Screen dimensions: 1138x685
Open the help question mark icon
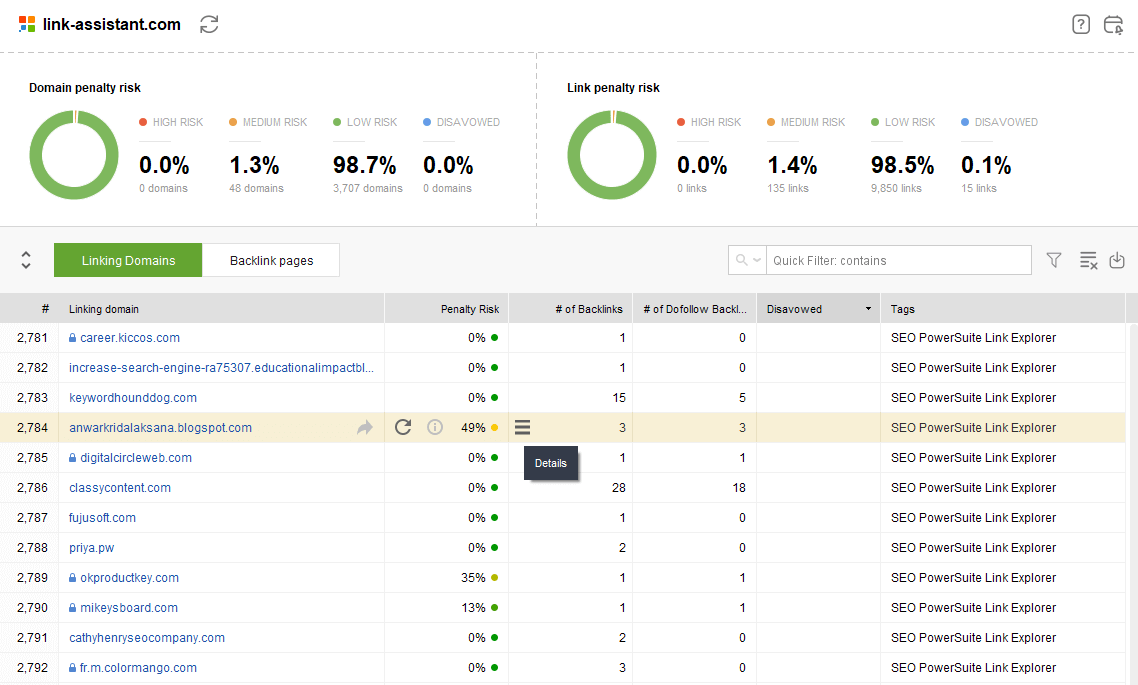point(1081,25)
